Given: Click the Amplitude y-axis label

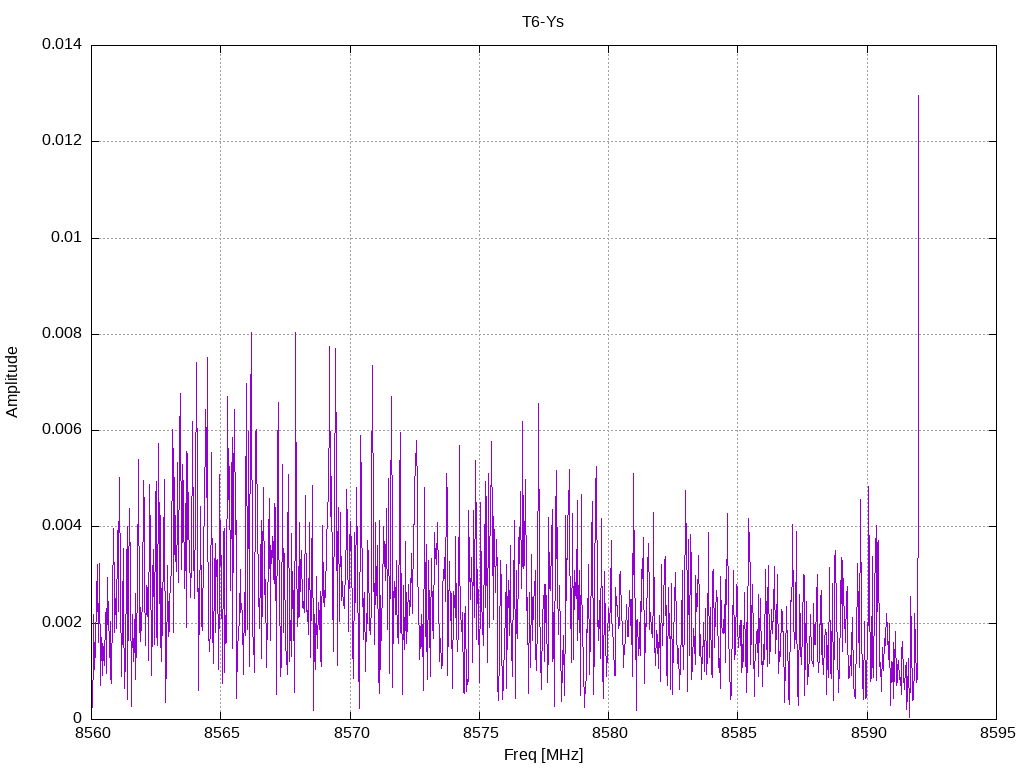Looking at the screenshot, I should coord(12,382).
